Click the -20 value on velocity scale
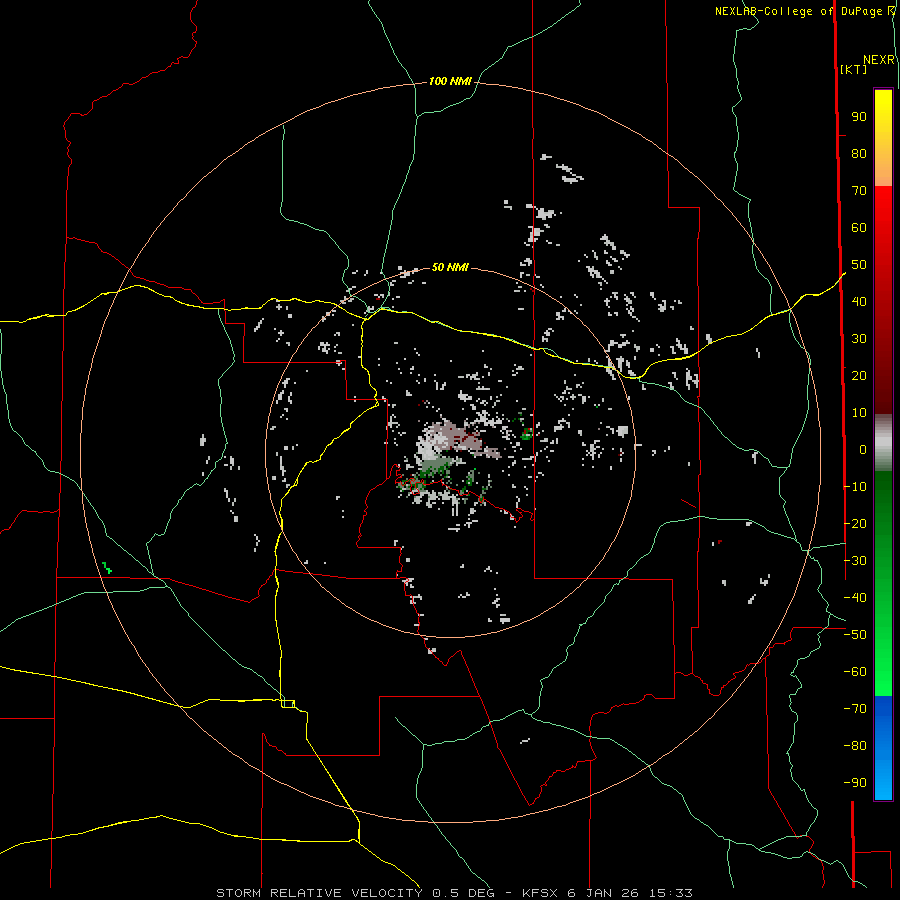 (855, 523)
